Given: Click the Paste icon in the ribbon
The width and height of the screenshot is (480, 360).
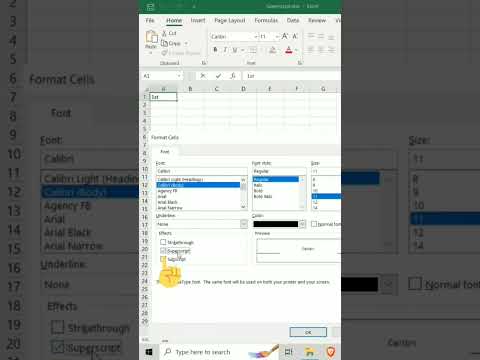Looking at the screenshot, I should (x=151, y=37).
